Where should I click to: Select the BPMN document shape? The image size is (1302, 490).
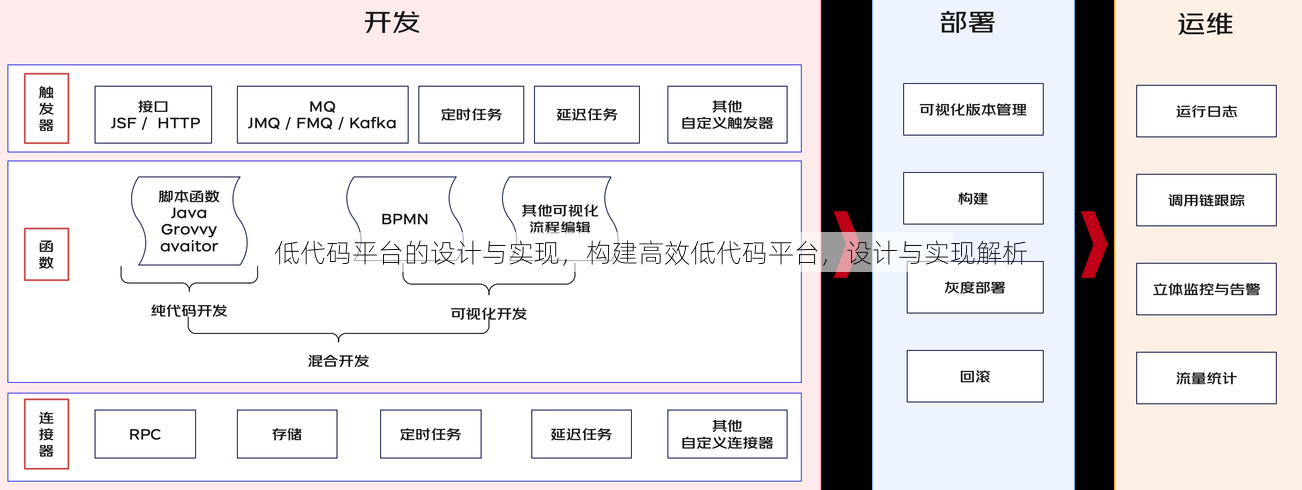(404, 218)
